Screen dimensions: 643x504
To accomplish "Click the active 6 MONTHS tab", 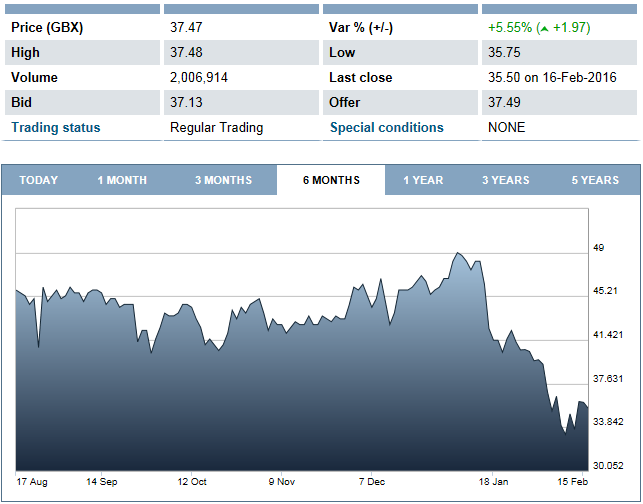I will [331, 180].
